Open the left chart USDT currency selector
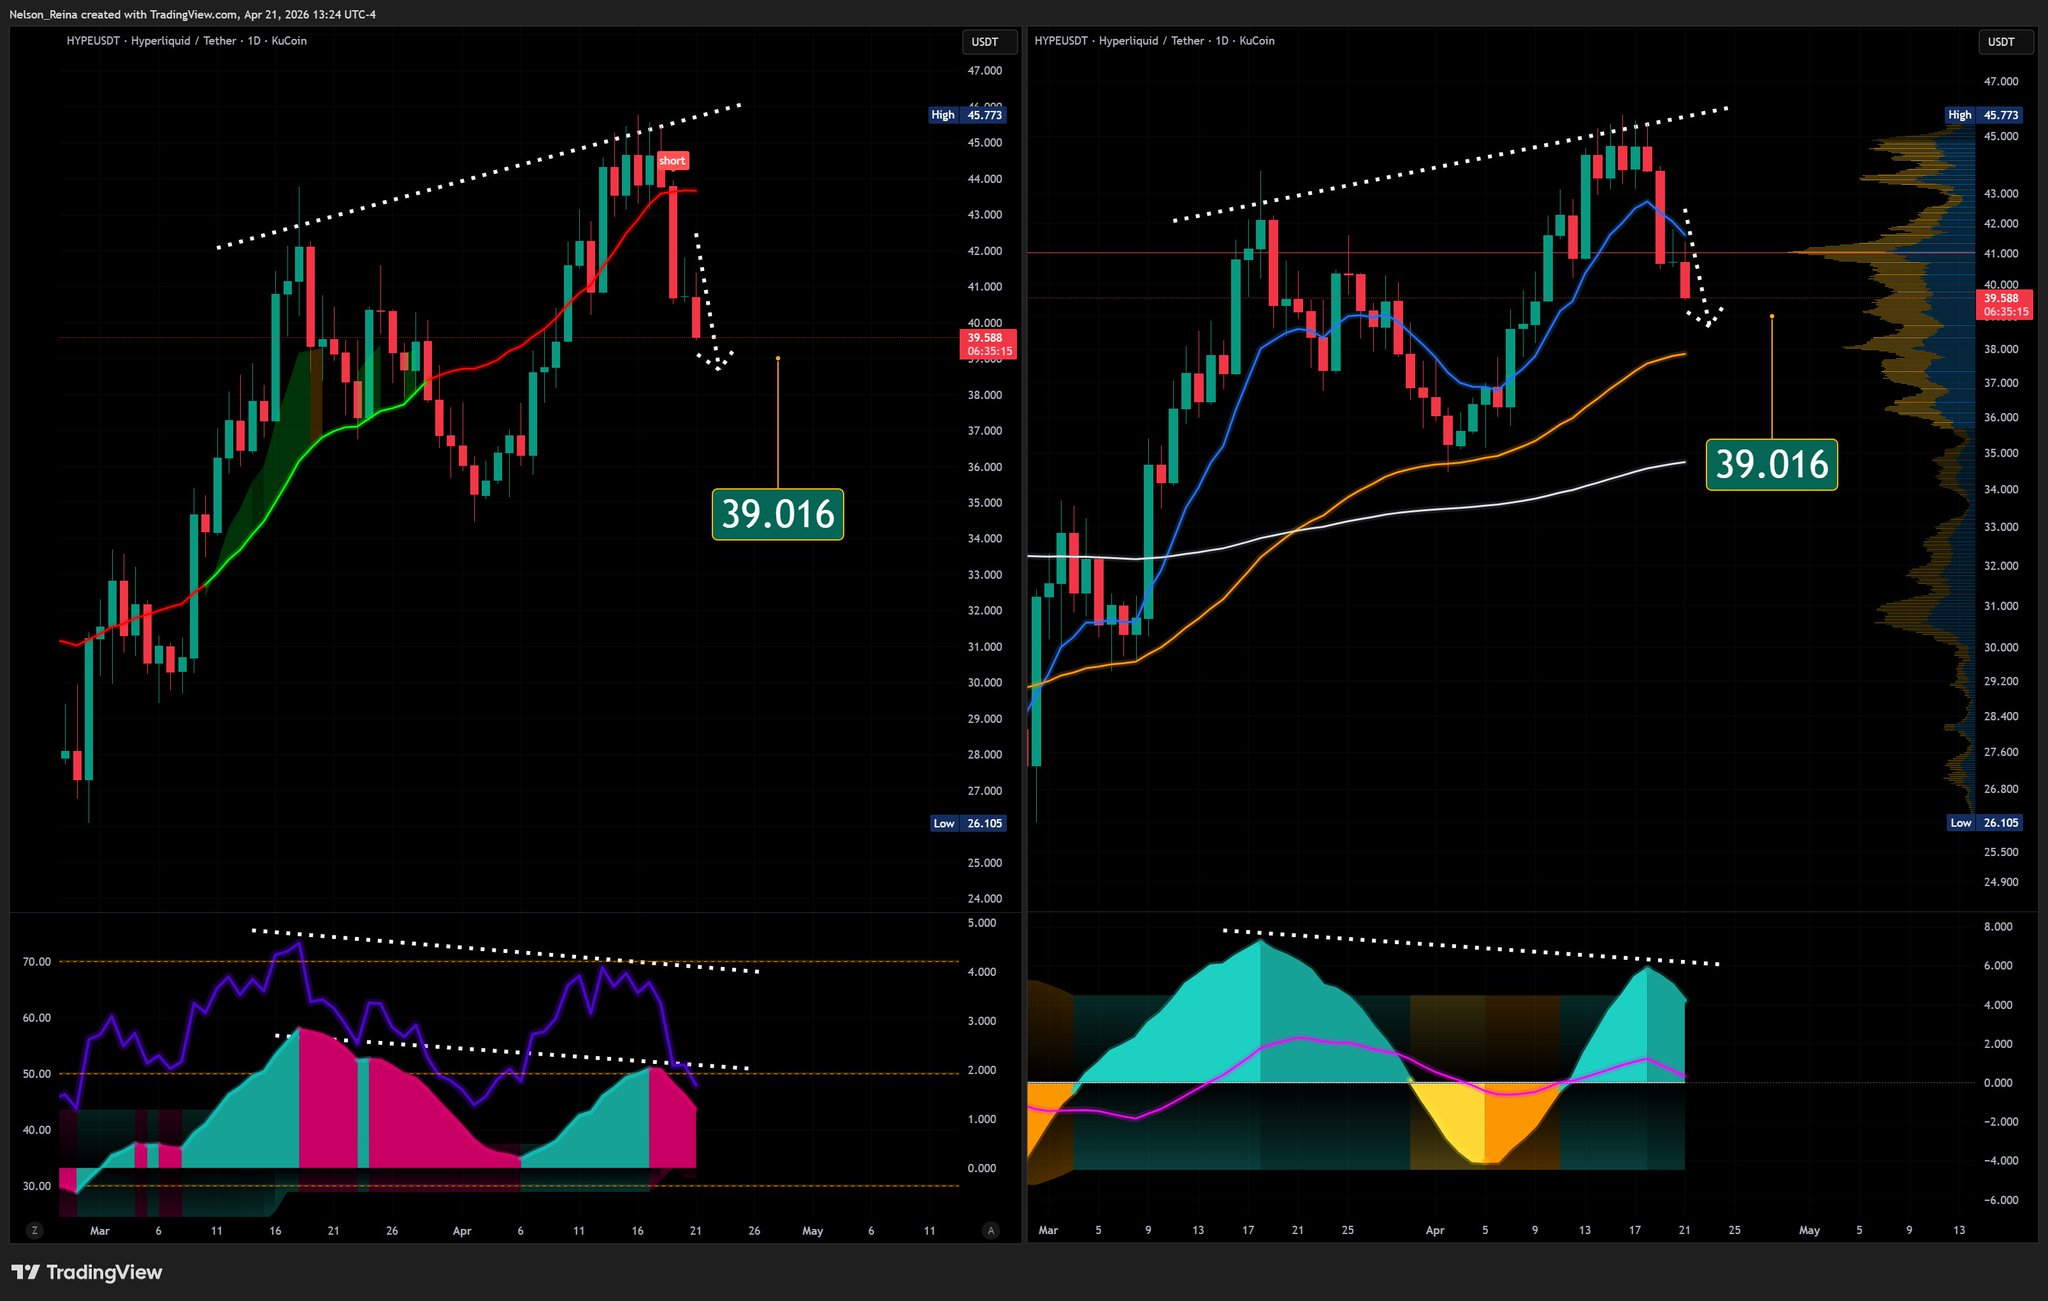This screenshot has height=1301, width=2048. point(986,42)
